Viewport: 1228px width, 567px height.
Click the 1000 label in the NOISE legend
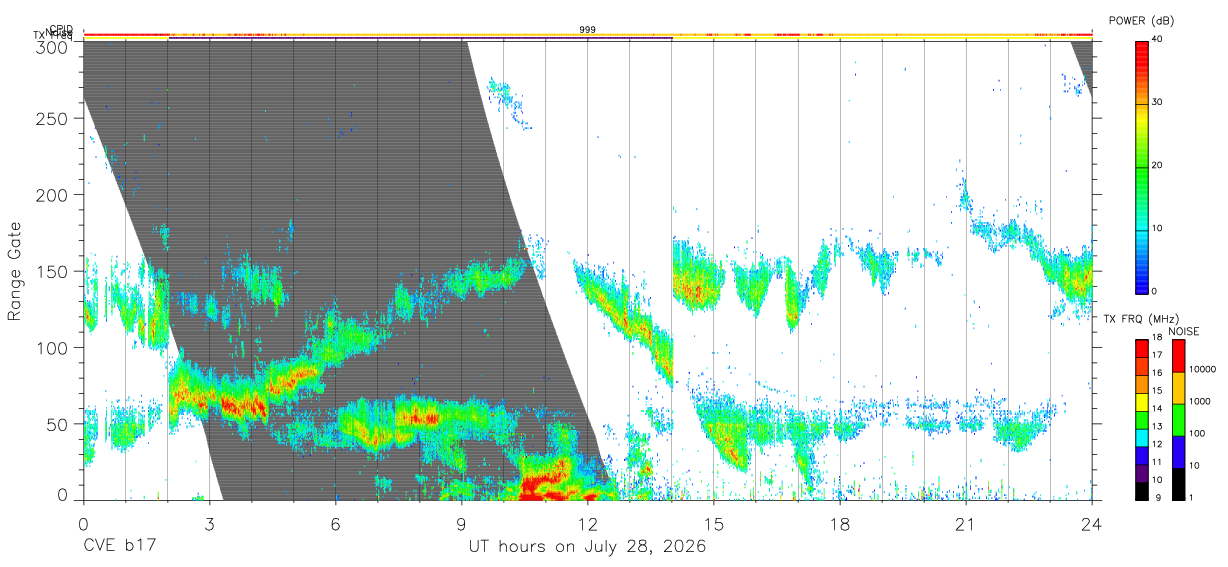(1201, 401)
